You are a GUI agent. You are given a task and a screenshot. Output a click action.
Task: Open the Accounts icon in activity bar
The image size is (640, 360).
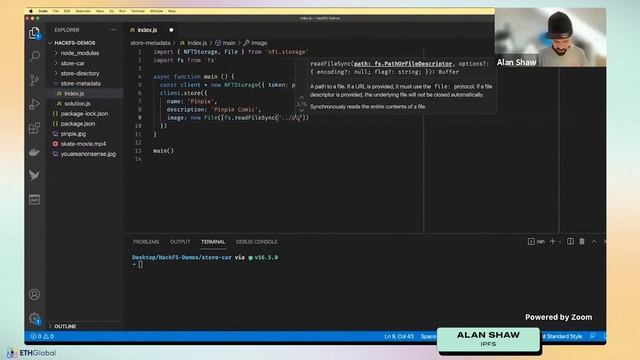click(x=35, y=294)
